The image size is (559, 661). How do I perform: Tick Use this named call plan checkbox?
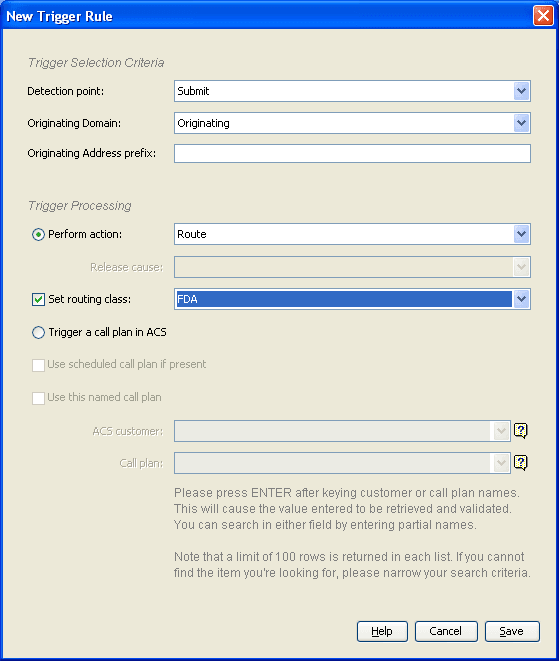[x=38, y=398]
